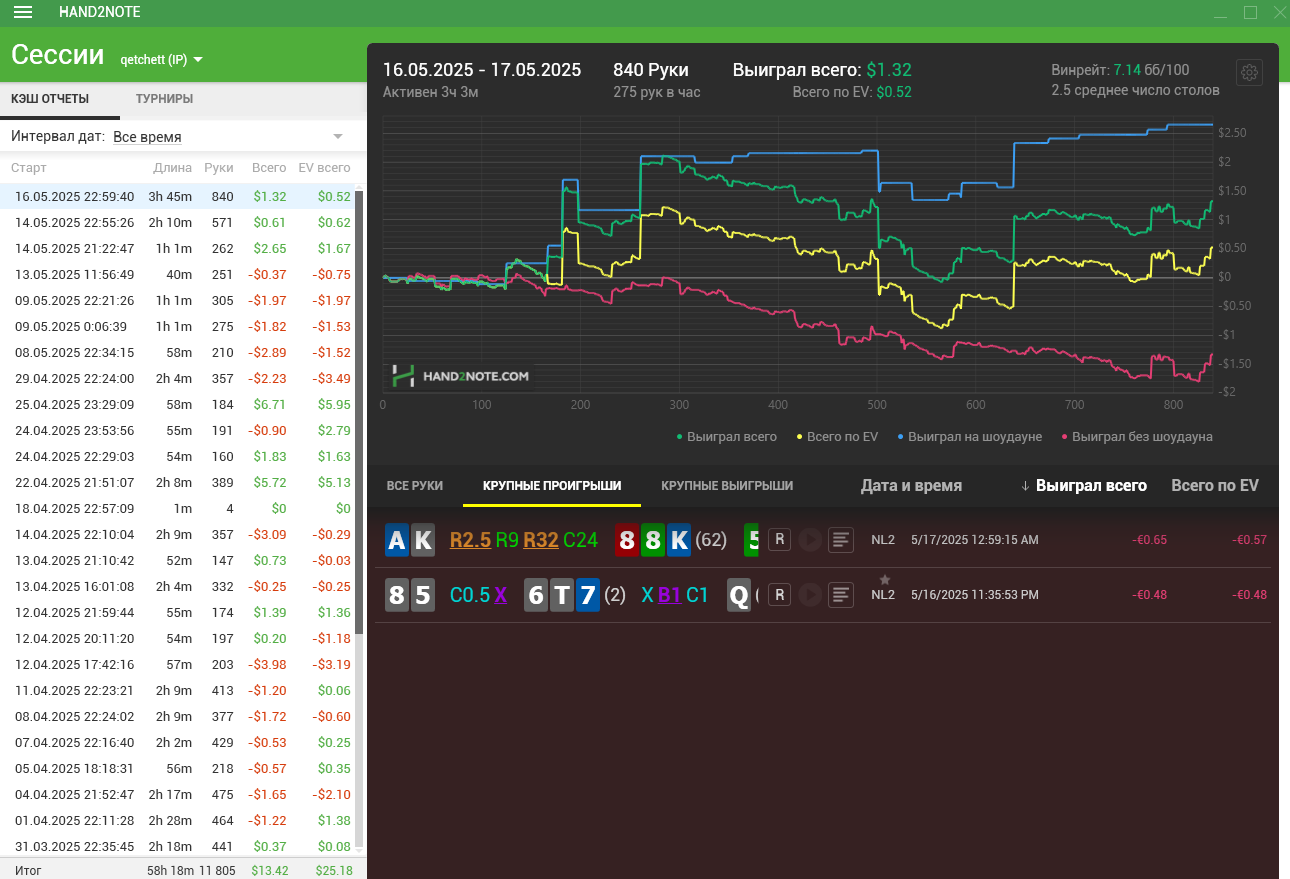Open the hamburger main menu
The height and width of the screenshot is (879, 1290).
[23, 12]
